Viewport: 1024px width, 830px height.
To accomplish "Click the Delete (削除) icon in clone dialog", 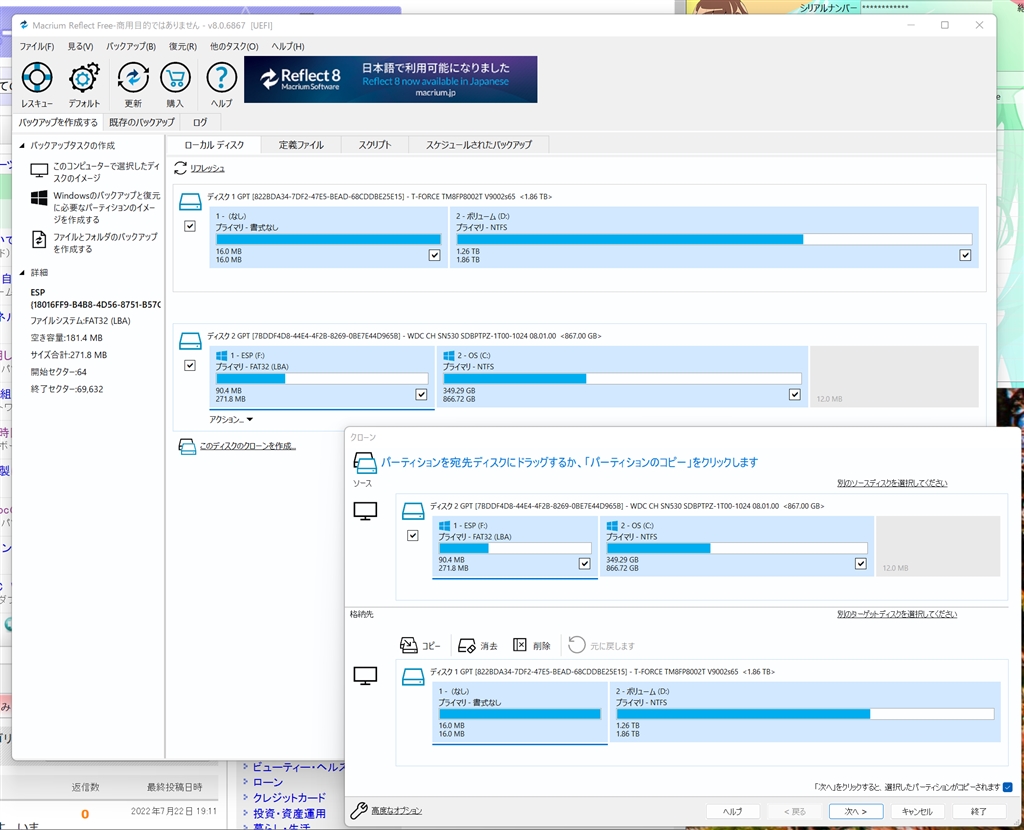I will click(x=520, y=645).
